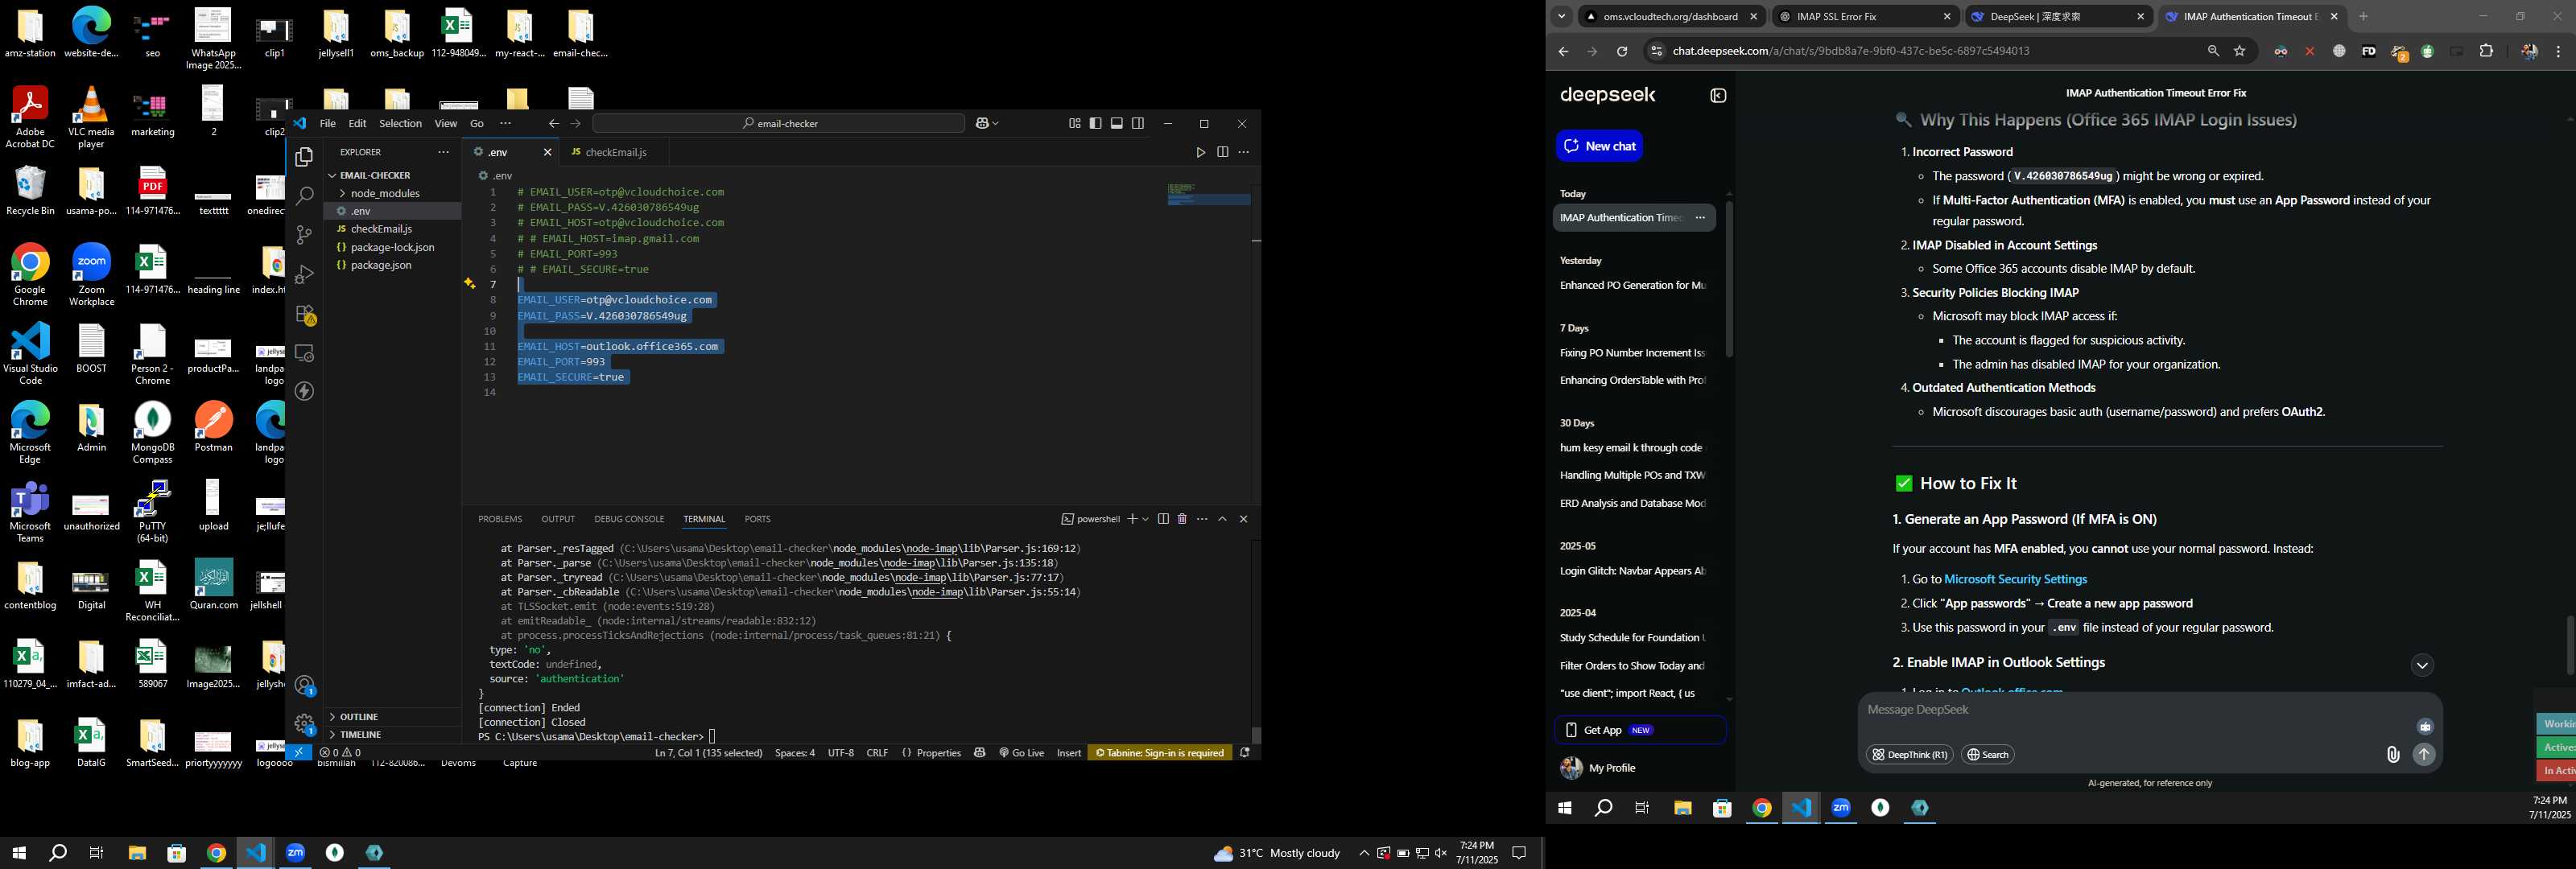Open the Explorer view in VS Code activity bar
Screen dimensions: 2576x869
pyautogui.click(x=304, y=157)
